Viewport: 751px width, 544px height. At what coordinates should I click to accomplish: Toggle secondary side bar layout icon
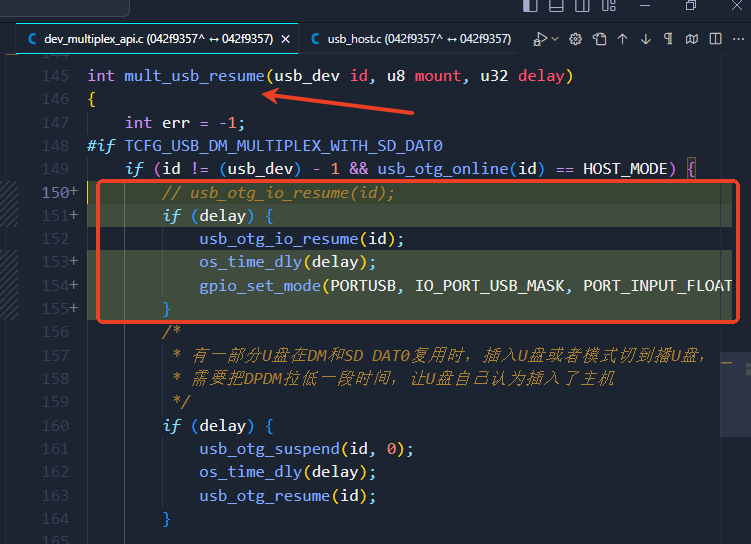[x=582, y=6]
